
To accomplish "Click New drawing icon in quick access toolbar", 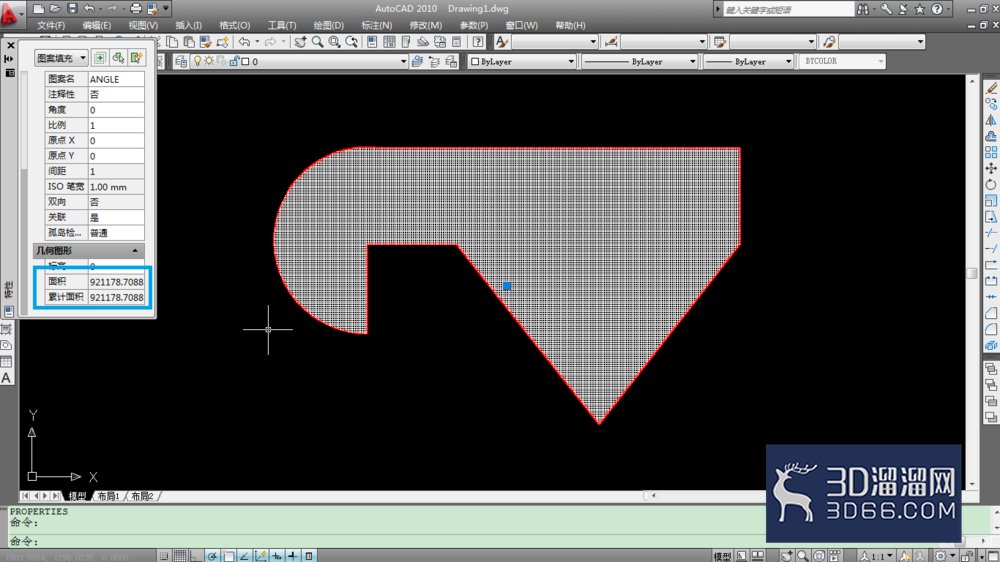I will click(x=39, y=9).
